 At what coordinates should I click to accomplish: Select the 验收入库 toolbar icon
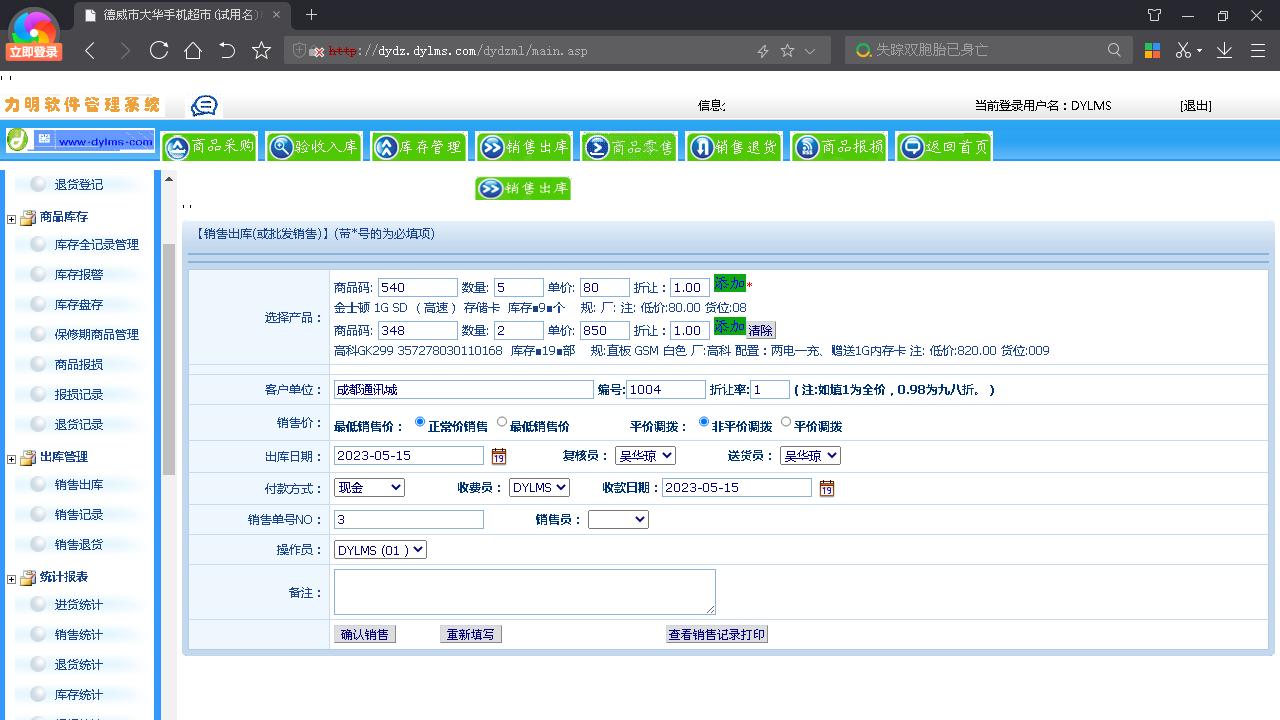click(x=314, y=146)
